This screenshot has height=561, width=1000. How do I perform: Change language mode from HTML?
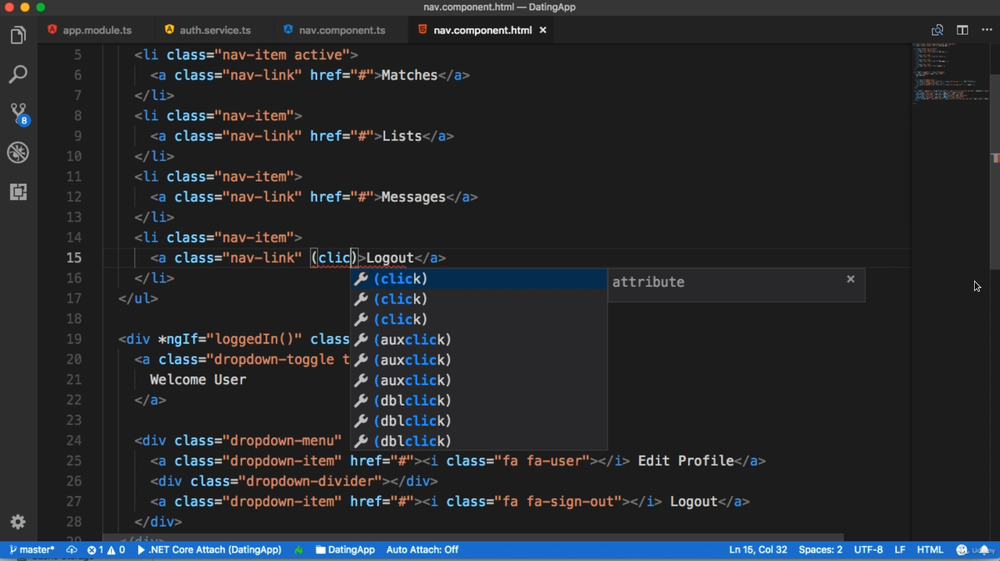[930, 550]
